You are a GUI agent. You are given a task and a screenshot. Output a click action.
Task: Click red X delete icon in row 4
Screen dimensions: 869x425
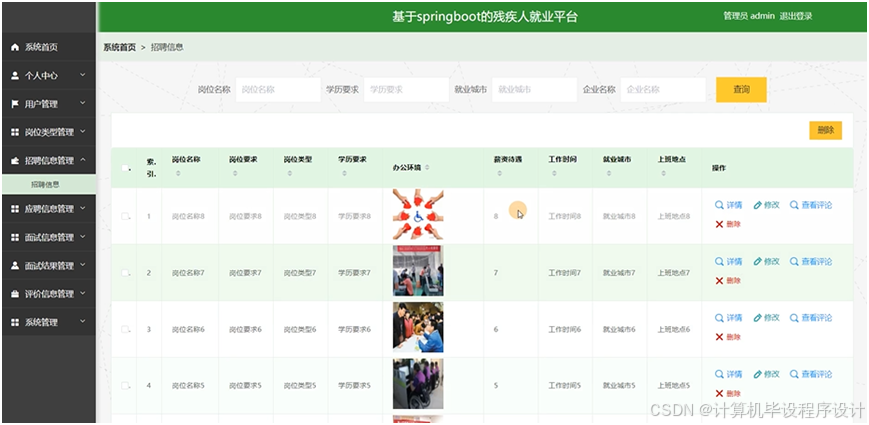pyautogui.click(x=719, y=393)
